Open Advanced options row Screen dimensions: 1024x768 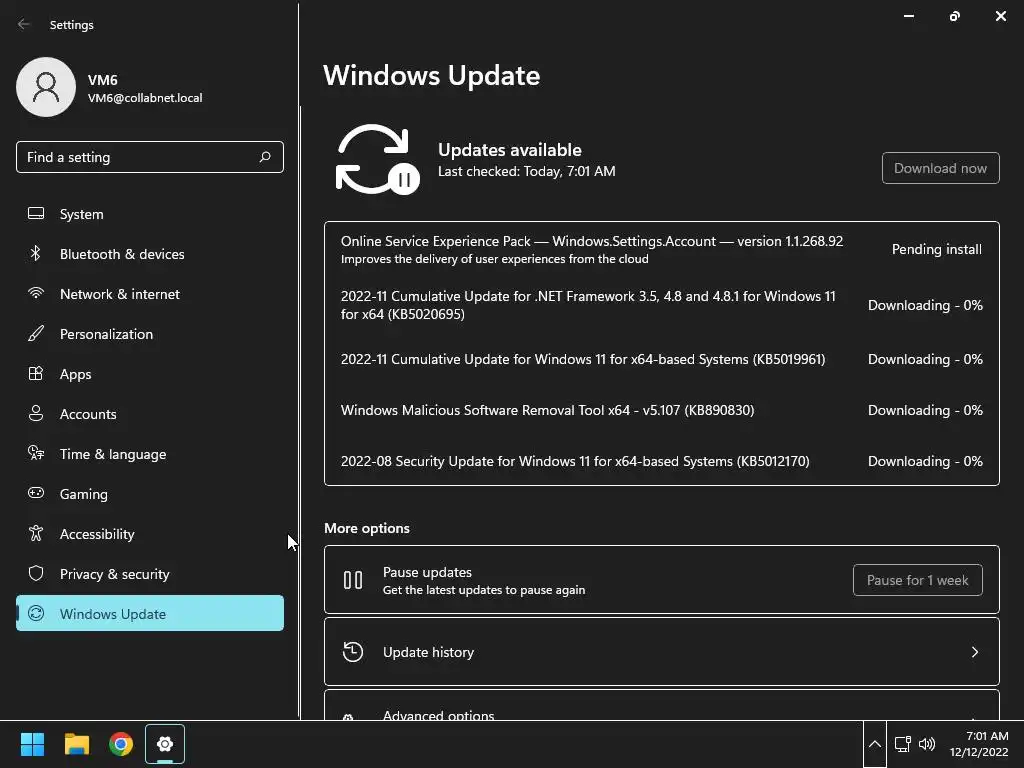coord(662,705)
